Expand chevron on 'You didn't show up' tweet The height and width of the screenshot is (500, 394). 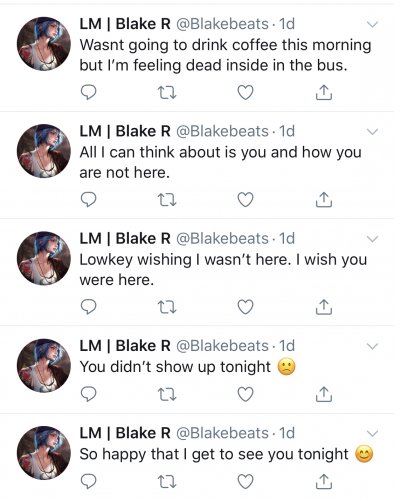pos(372,347)
